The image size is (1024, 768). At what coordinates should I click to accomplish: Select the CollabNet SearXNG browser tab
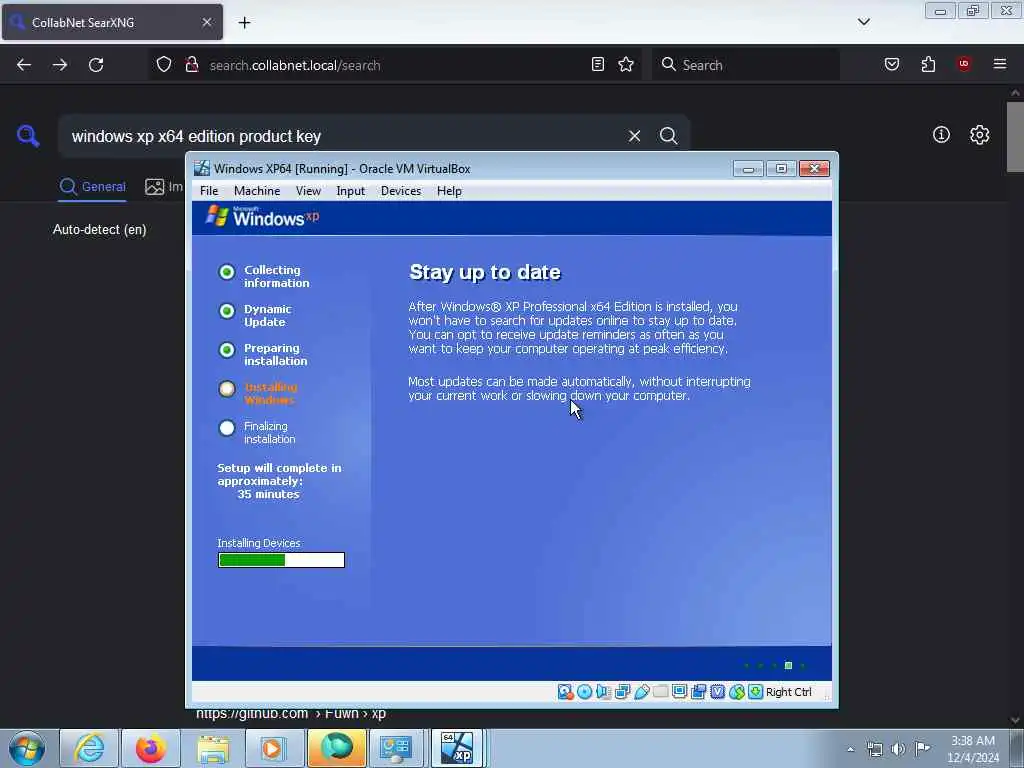point(112,22)
